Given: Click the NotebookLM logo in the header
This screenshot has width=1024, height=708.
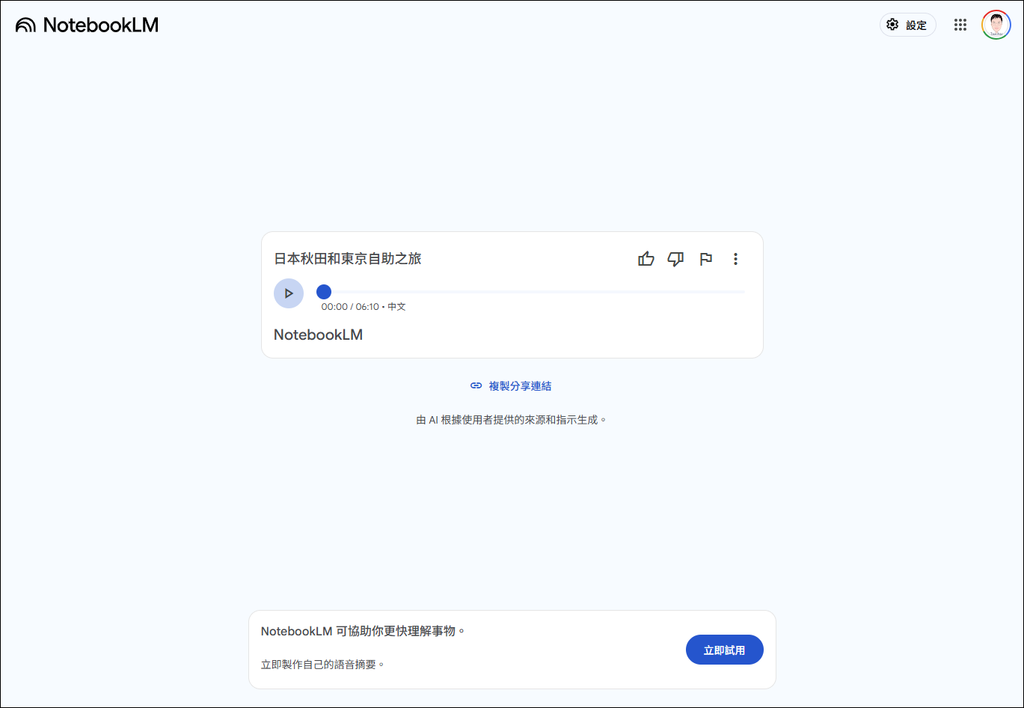Looking at the screenshot, I should 87,25.
